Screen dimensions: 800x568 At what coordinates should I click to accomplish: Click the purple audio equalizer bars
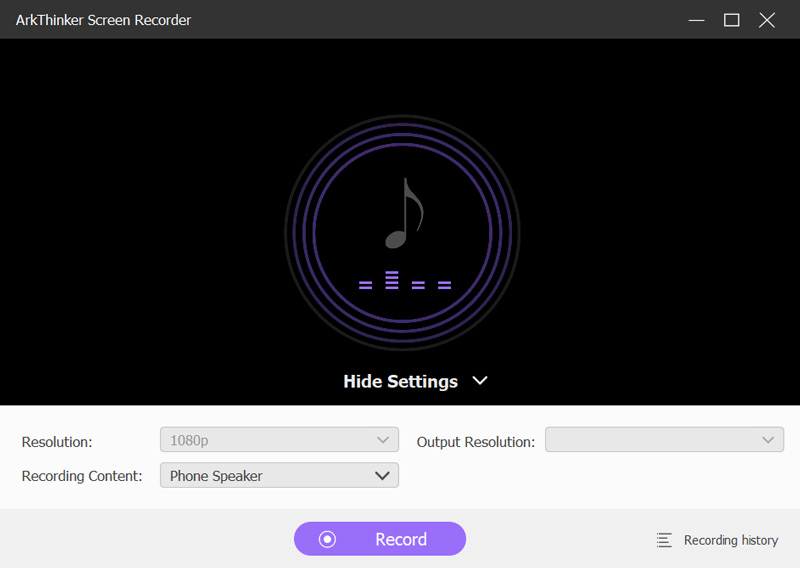point(405,280)
